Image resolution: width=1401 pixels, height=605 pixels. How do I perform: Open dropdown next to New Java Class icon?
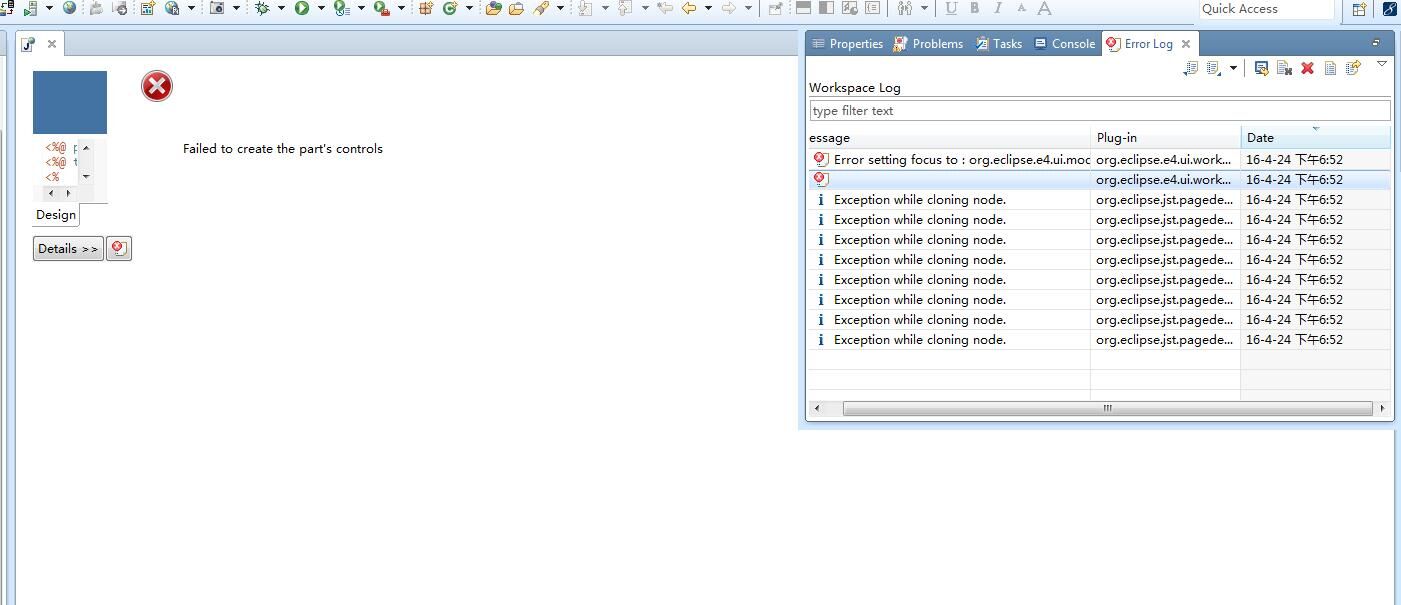point(469,8)
